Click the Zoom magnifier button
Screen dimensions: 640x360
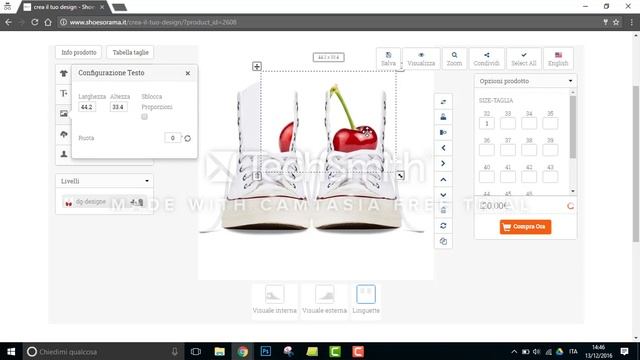454,59
